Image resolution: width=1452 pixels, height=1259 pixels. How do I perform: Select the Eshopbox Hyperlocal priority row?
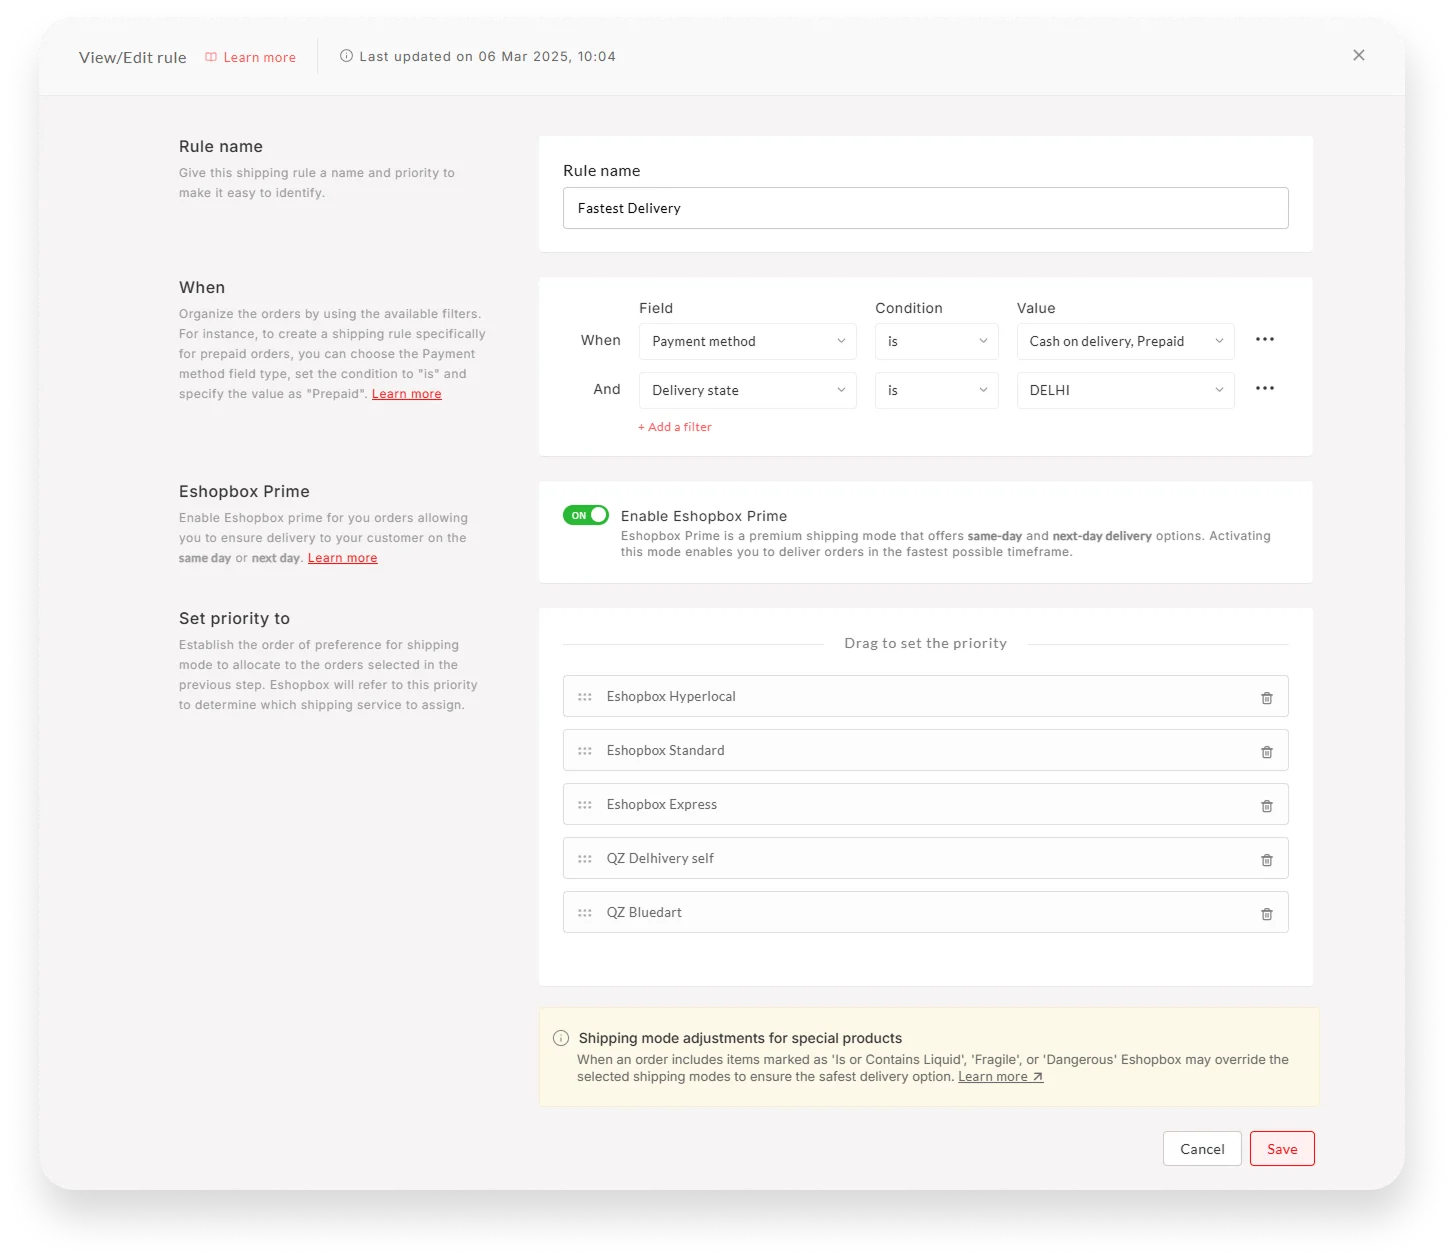pyautogui.click(x=925, y=696)
